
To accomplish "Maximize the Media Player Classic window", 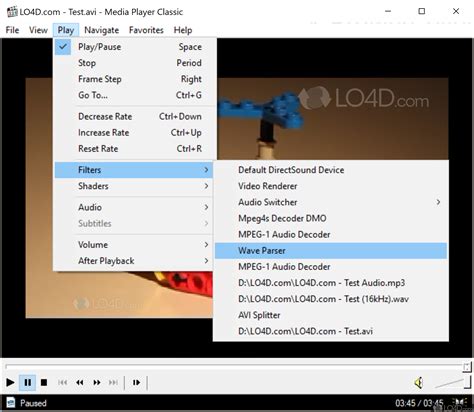I will coord(422,11).
